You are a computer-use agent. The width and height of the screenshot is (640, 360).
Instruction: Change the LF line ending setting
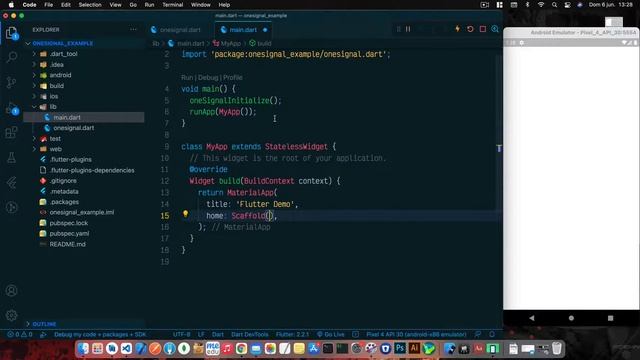pyautogui.click(x=201, y=334)
